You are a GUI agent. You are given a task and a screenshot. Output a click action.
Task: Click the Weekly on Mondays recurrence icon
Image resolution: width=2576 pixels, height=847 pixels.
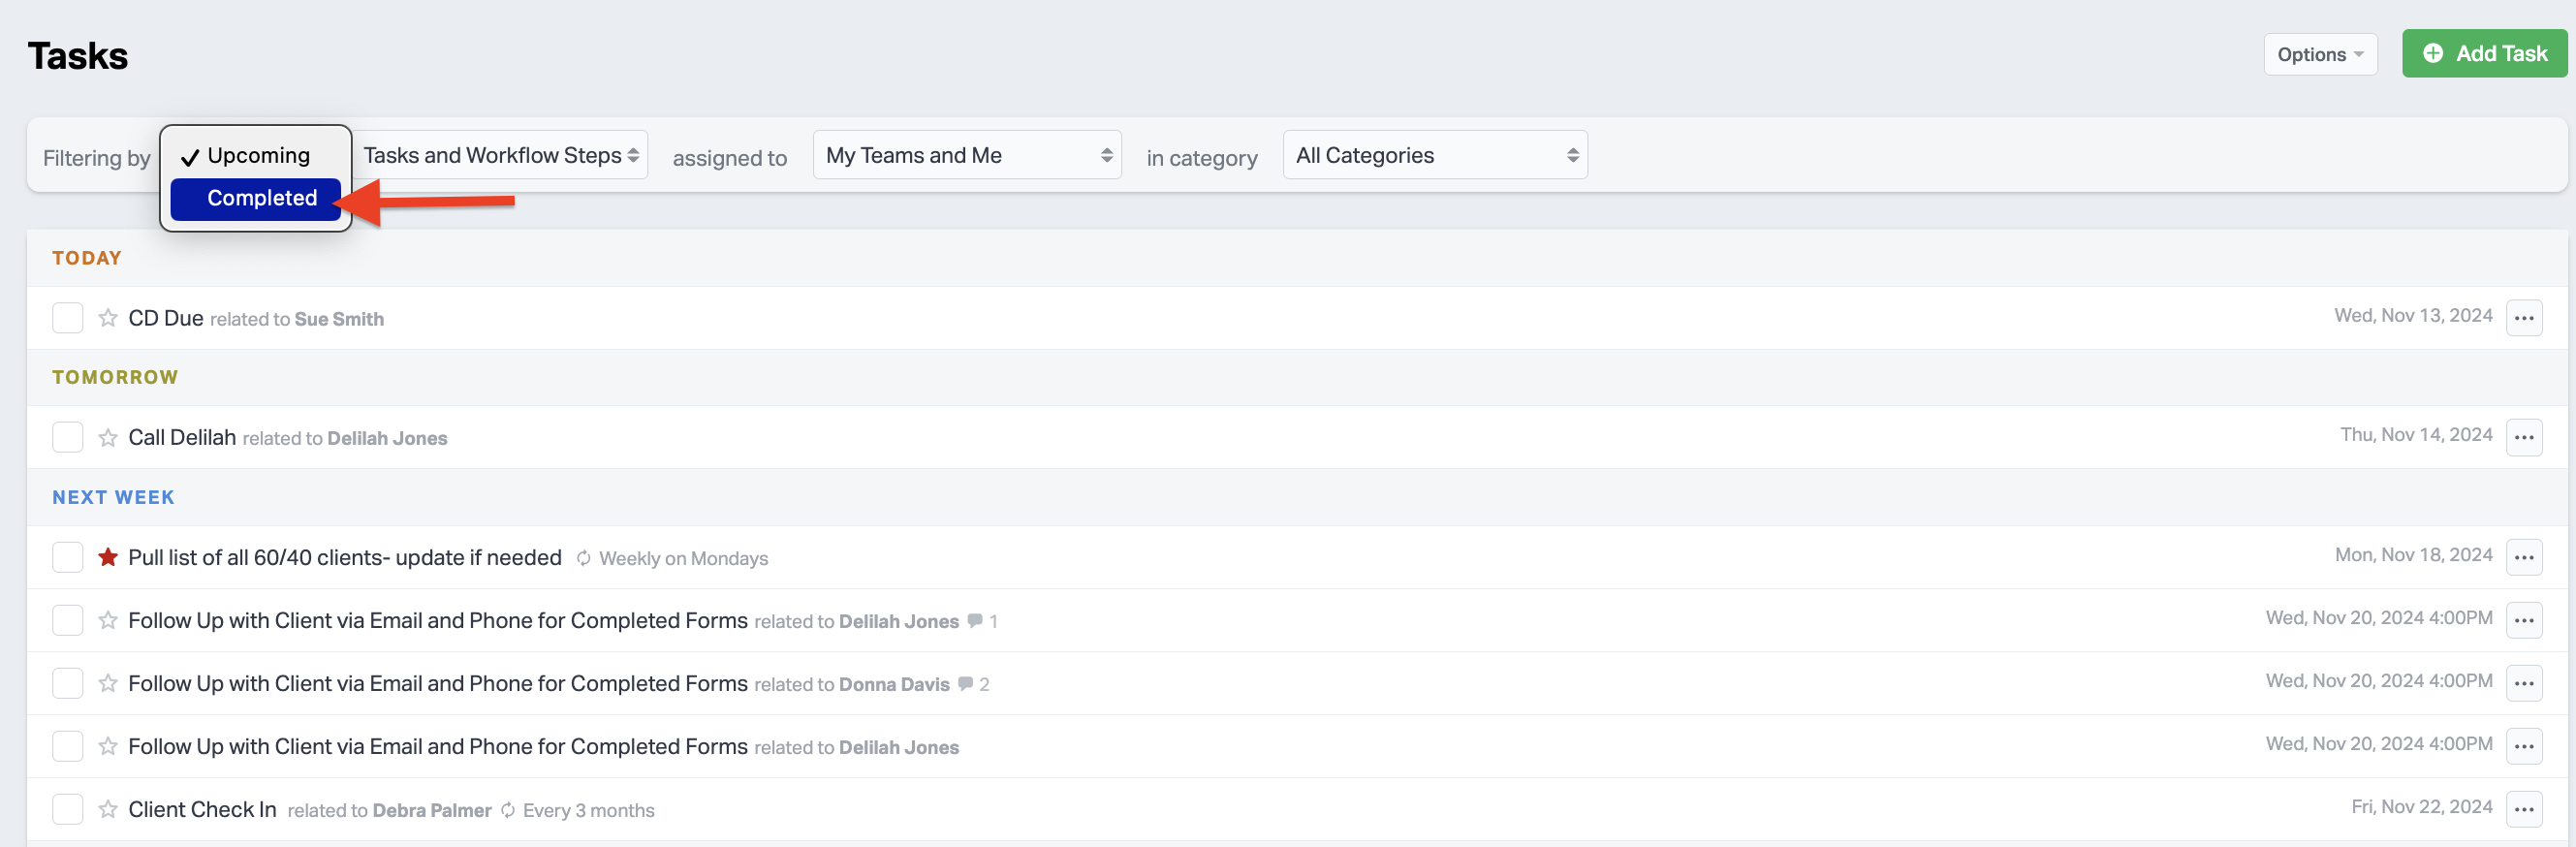click(x=584, y=558)
